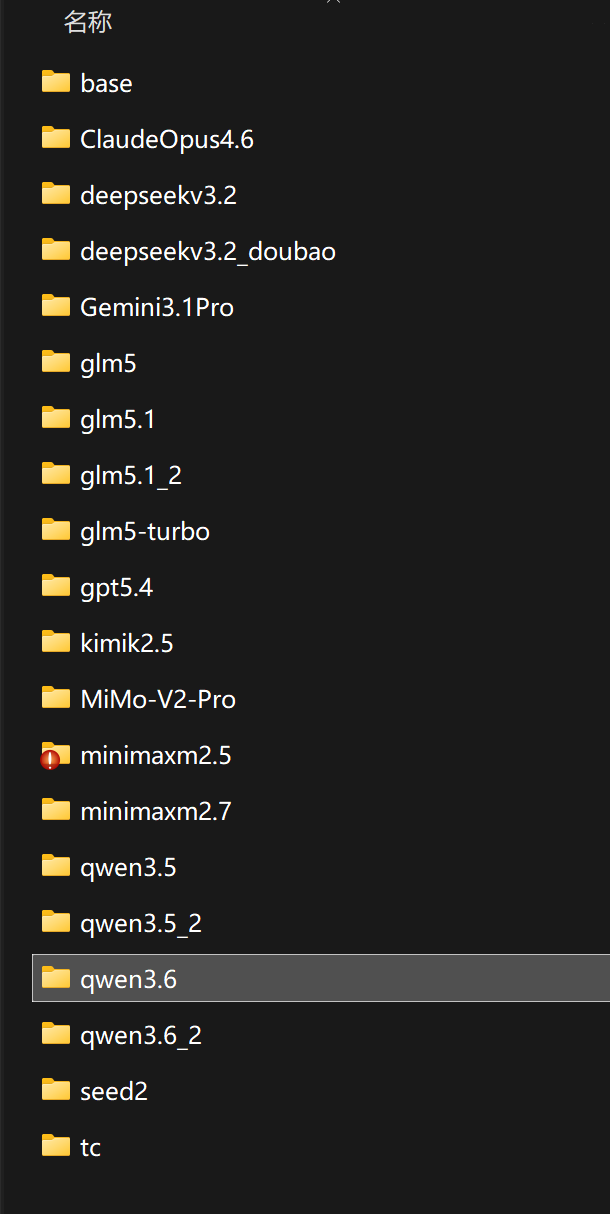The image size is (610, 1214).
Task: Select the tc folder icon
Action: [56, 1146]
